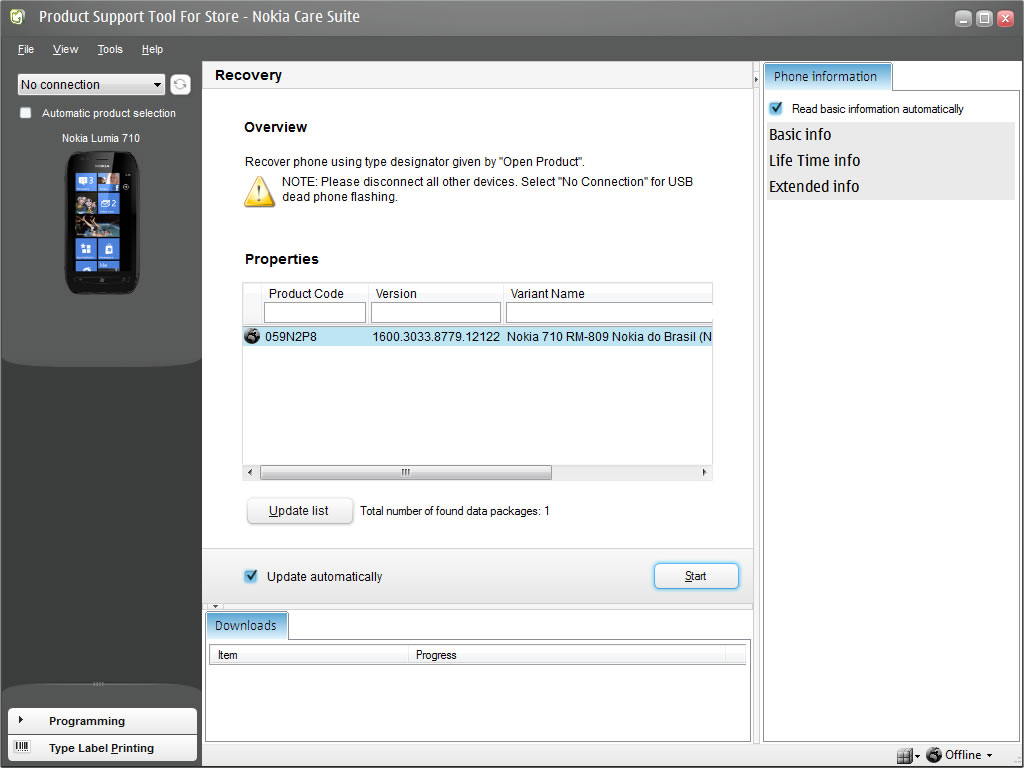1024x768 pixels.
Task: Click the Product Code column header
Action: pyautogui.click(x=315, y=293)
